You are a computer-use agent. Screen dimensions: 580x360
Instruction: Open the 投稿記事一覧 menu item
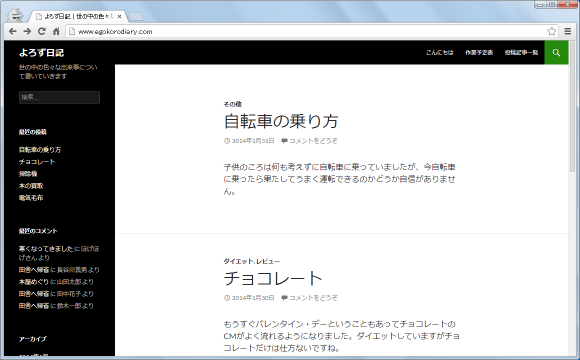(521, 53)
